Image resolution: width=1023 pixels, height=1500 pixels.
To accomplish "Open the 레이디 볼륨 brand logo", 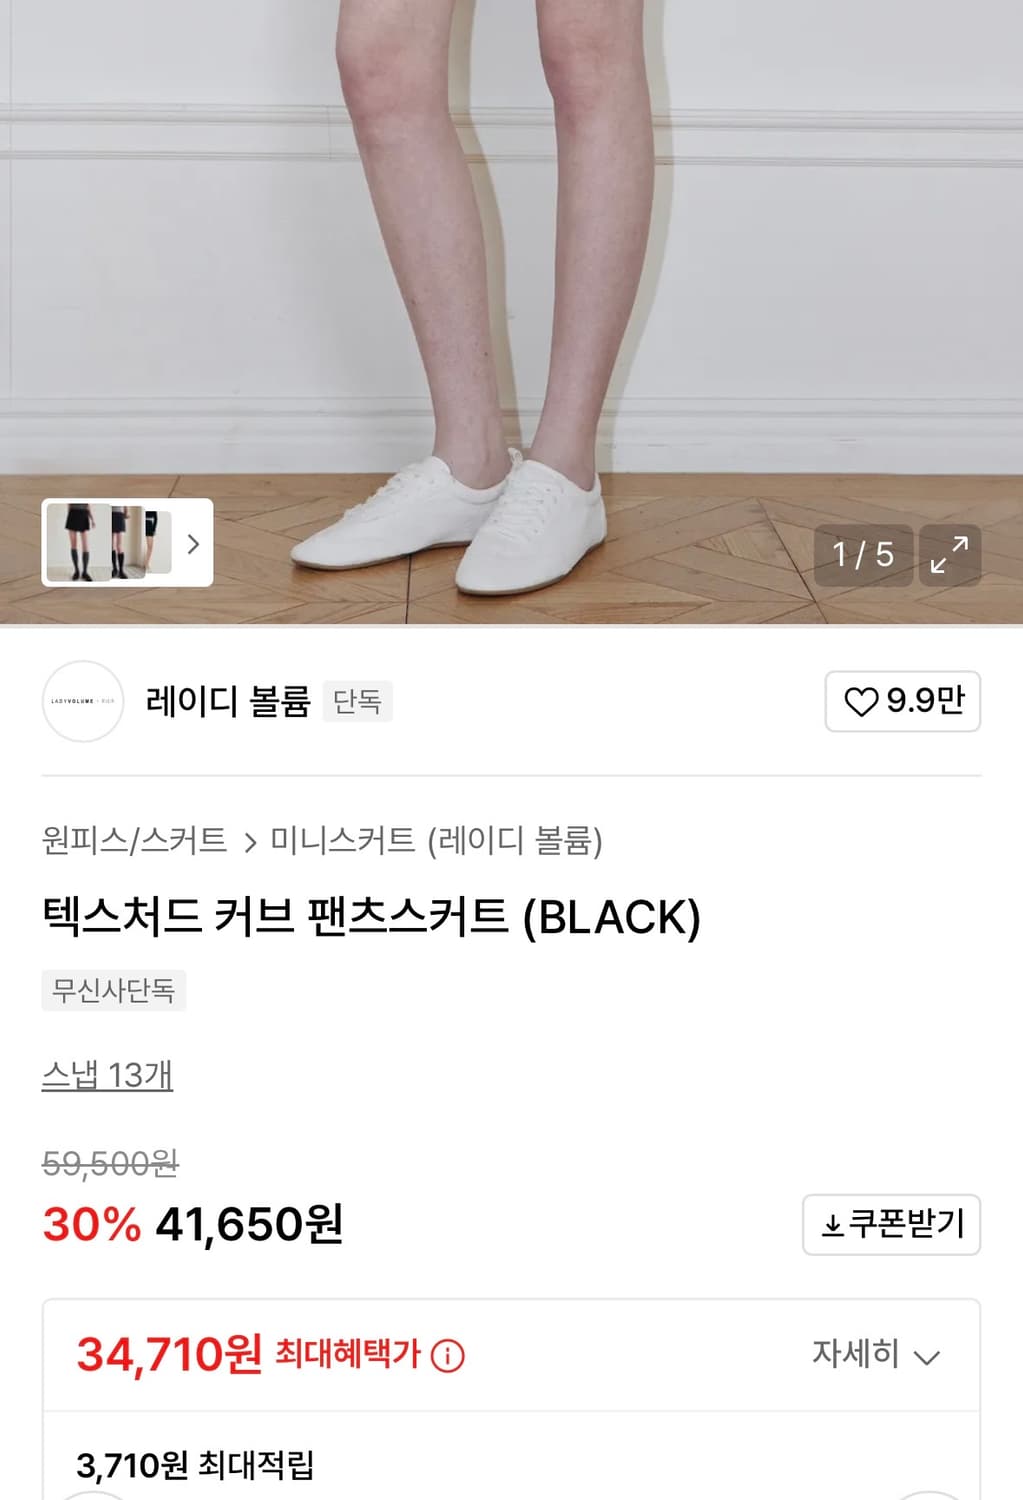I will coord(83,701).
